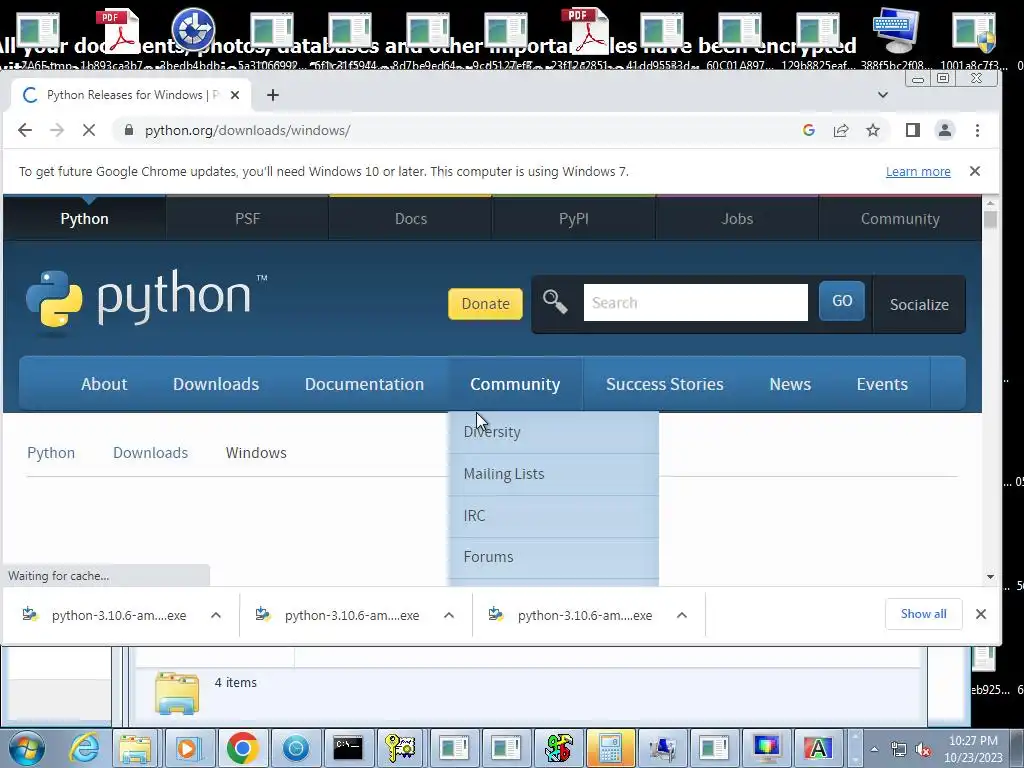The height and width of the screenshot is (768, 1024).
Task: Click the Windows breadcrumb text
Action: [256, 453]
